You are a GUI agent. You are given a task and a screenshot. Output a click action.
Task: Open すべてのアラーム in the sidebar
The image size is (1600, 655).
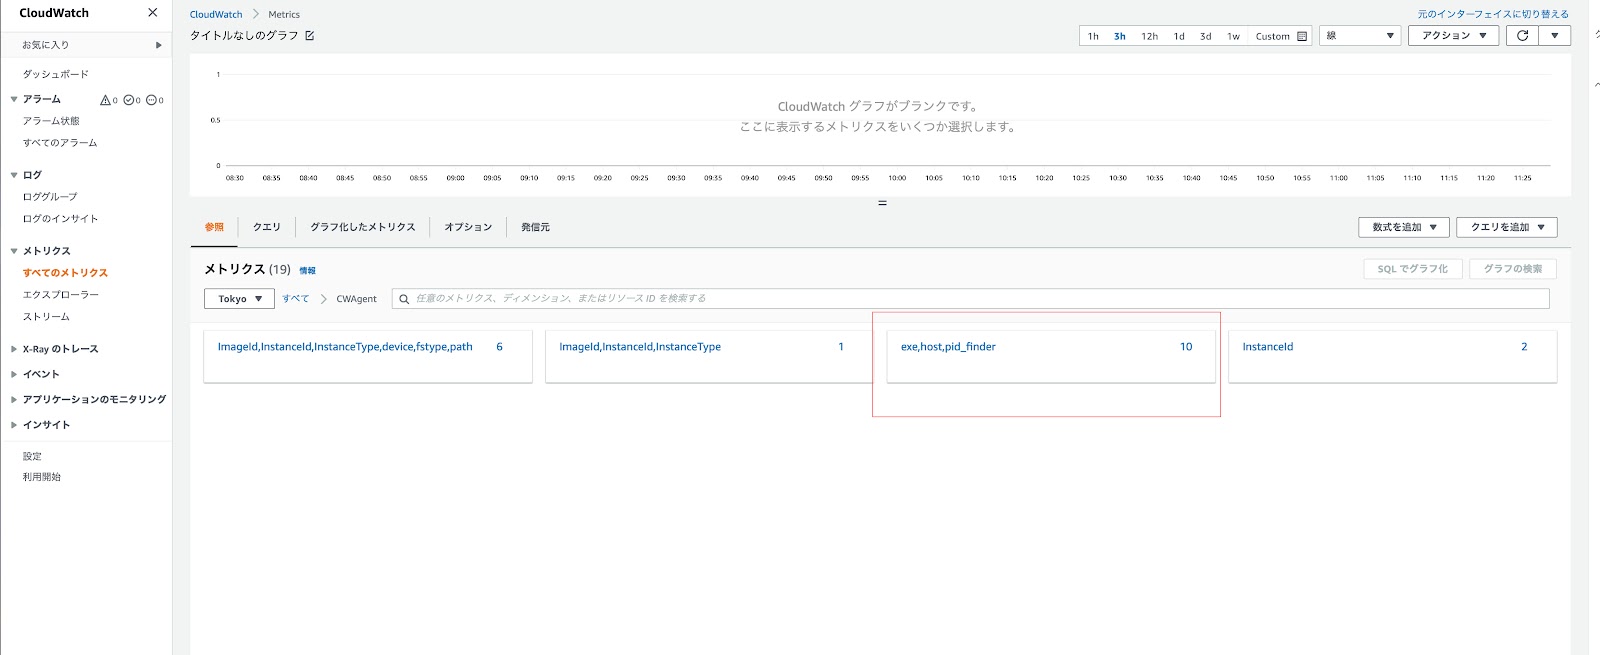pyautogui.click(x=60, y=143)
